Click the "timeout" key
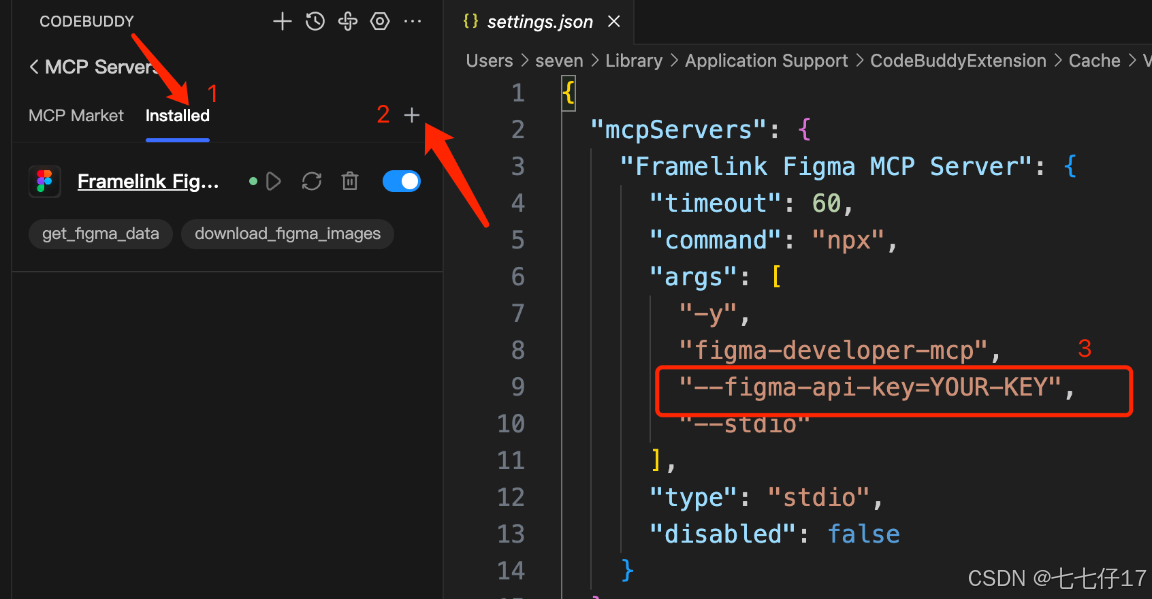 [715, 204]
